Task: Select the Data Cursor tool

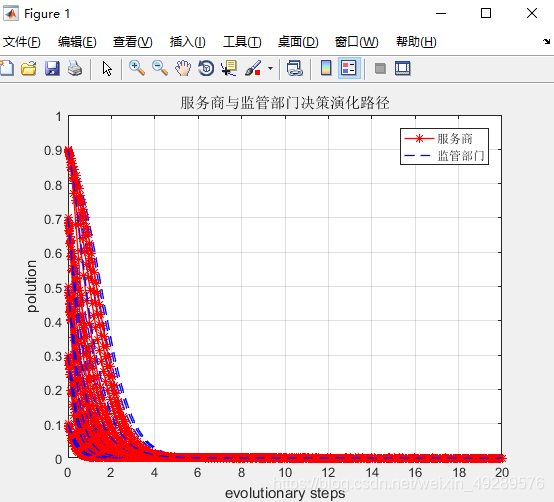Action: (x=229, y=68)
